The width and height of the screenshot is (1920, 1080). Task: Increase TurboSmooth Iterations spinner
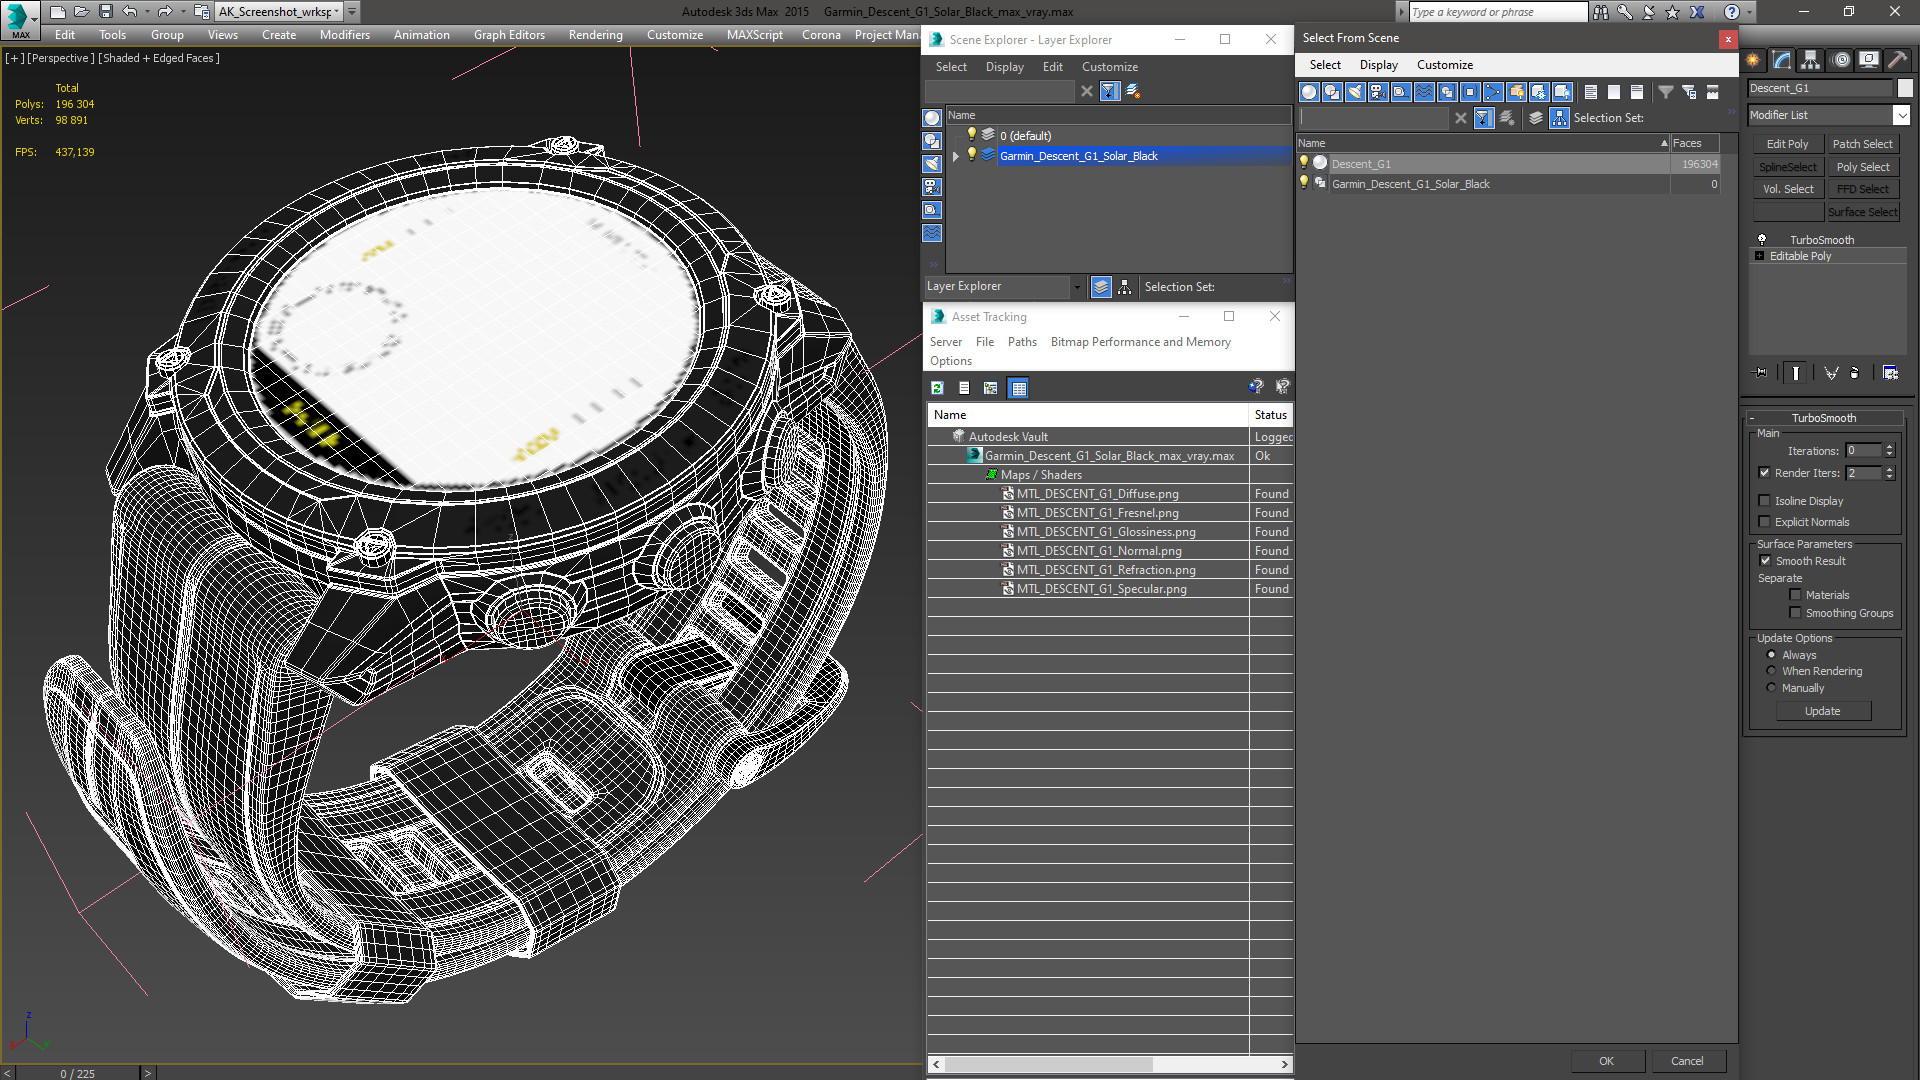(x=1890, y=447)
